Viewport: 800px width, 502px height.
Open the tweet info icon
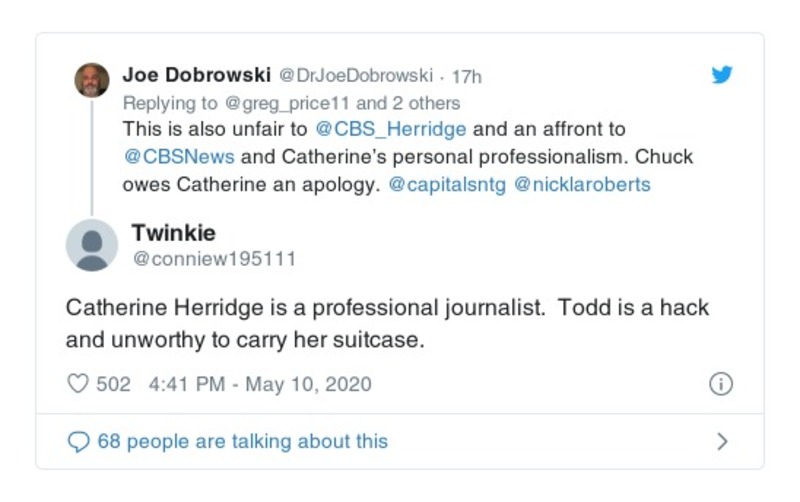pyautogui.click(x=720, y=384)
